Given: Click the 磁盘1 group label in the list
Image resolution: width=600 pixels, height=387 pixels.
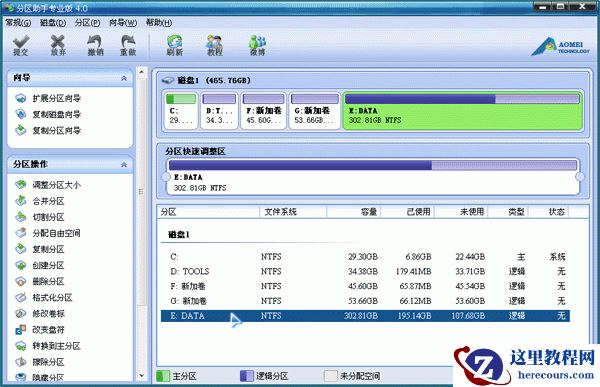Looking at the screenshot, I should point(179,235).
